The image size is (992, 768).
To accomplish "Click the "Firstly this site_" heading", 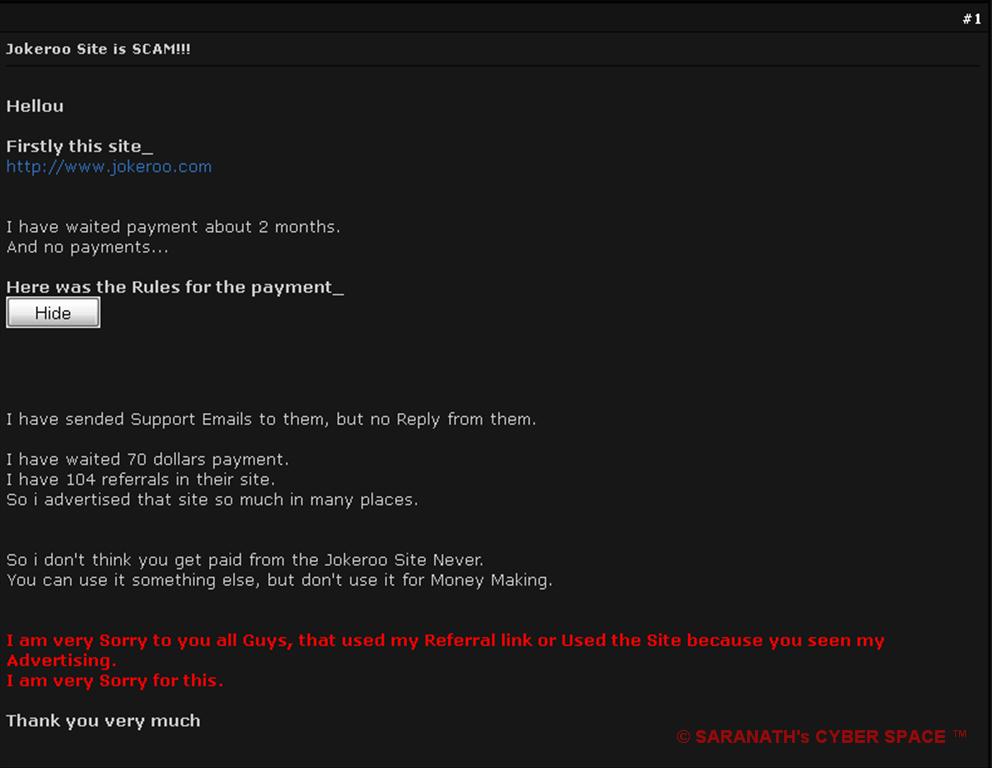I will [80, 146].
